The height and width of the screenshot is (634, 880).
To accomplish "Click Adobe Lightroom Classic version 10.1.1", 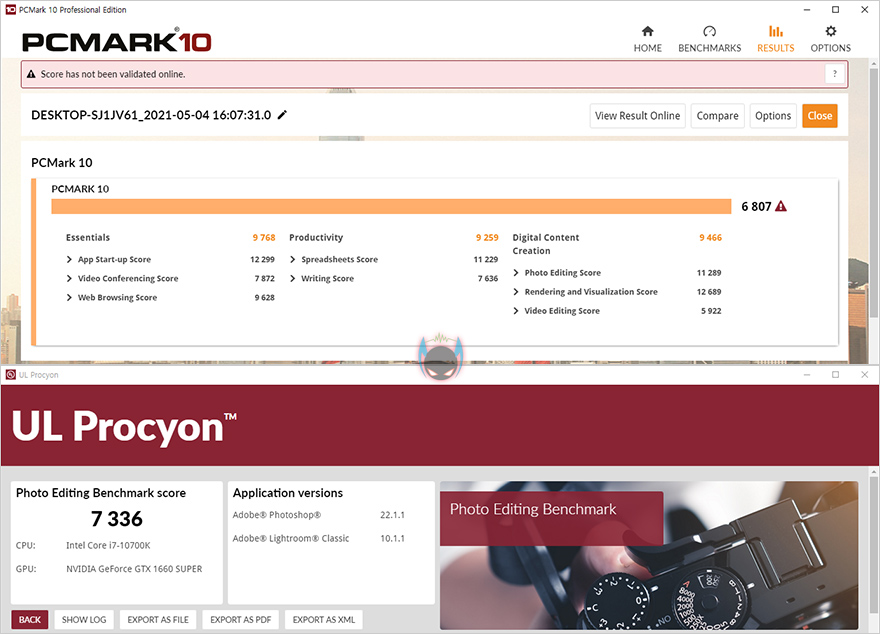I will [x=392, y=539].
